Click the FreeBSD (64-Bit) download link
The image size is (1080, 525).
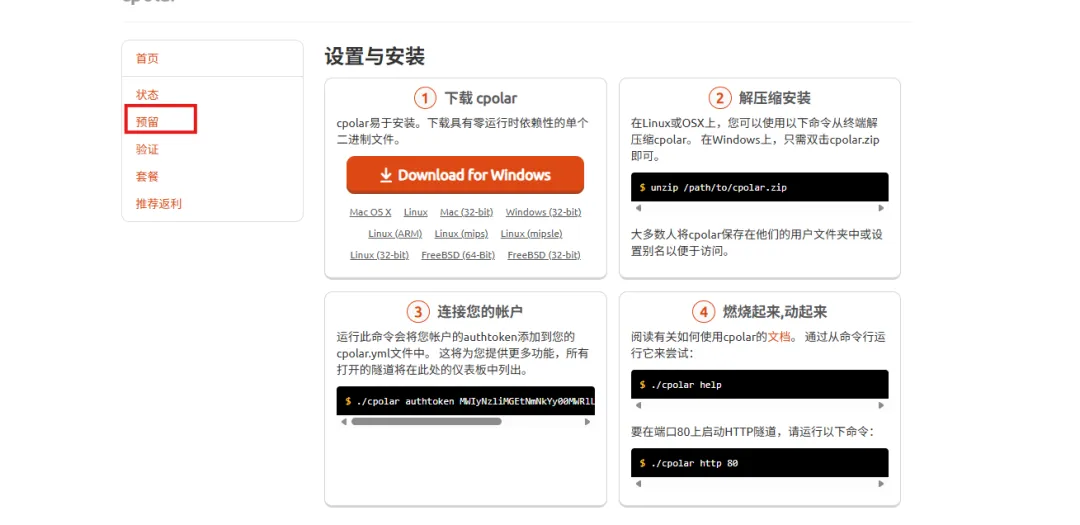pos(458,255)
